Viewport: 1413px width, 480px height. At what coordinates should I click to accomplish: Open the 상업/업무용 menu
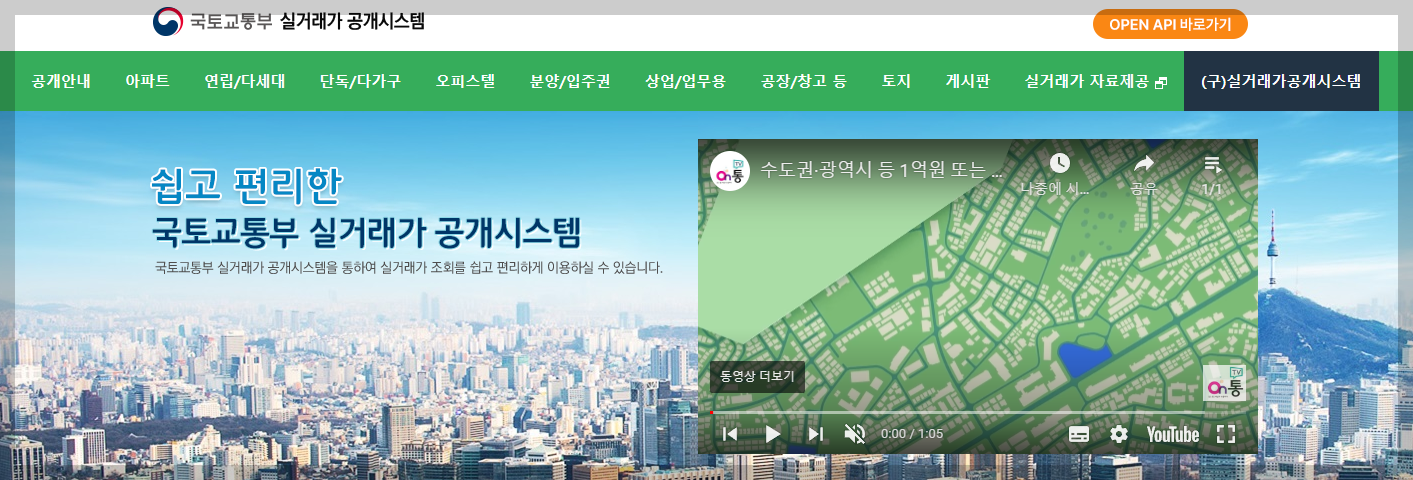coord(686,81)
